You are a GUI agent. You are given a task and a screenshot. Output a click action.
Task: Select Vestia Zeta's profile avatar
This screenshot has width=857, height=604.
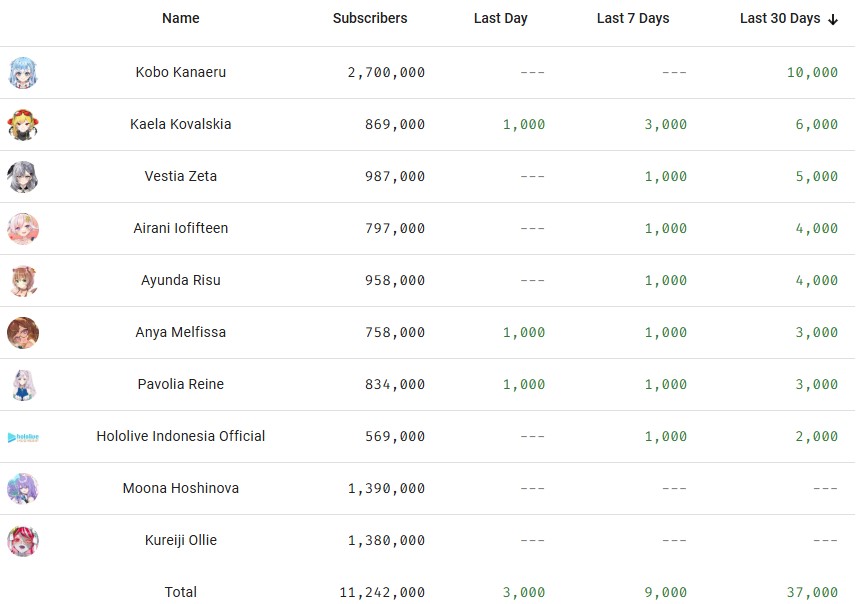[23, 177]
